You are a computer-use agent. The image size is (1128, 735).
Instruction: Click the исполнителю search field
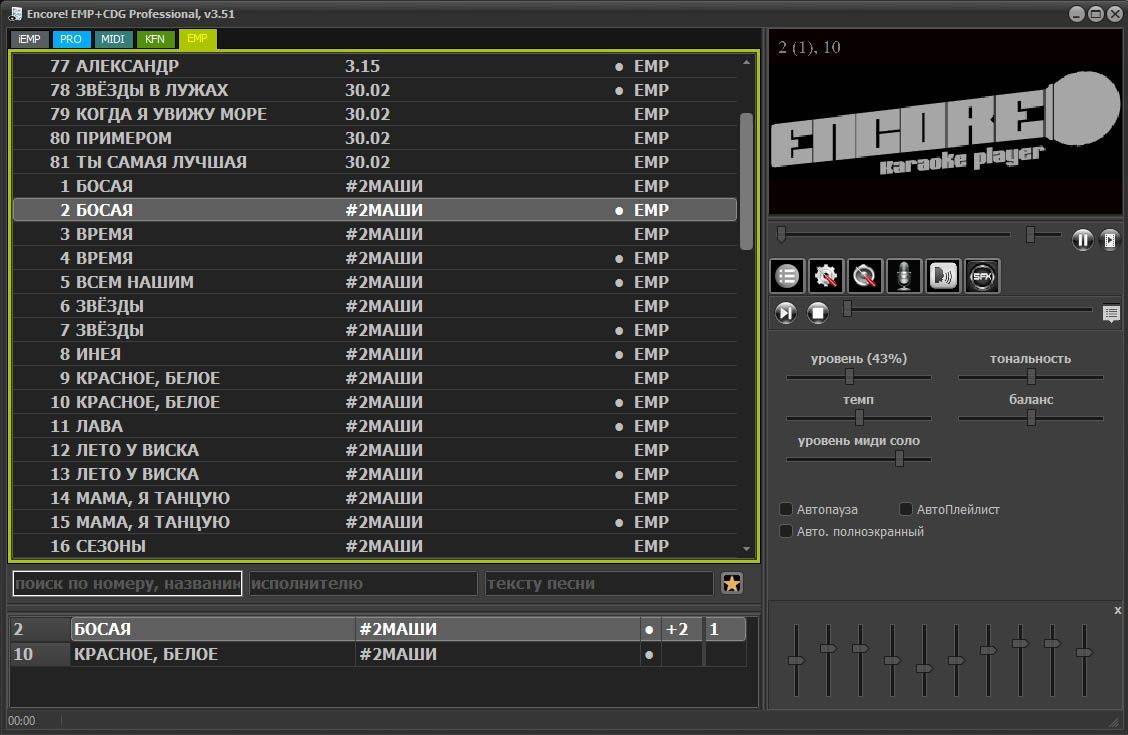pyautogui.click(x=363, y=583)
